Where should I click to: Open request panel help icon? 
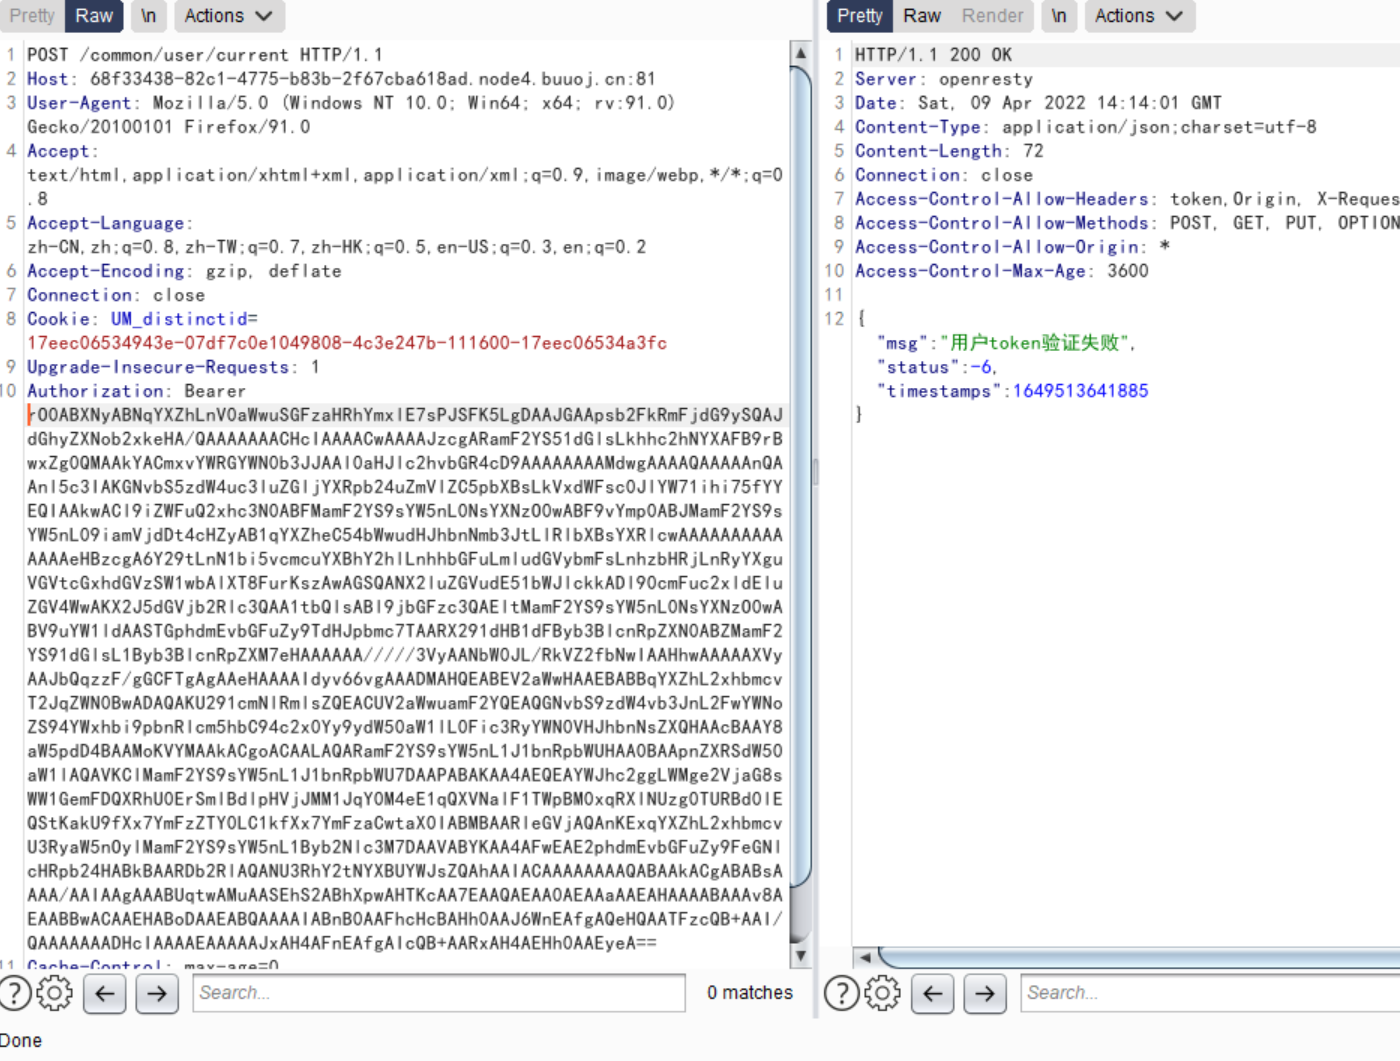click(x=15, y=993)
